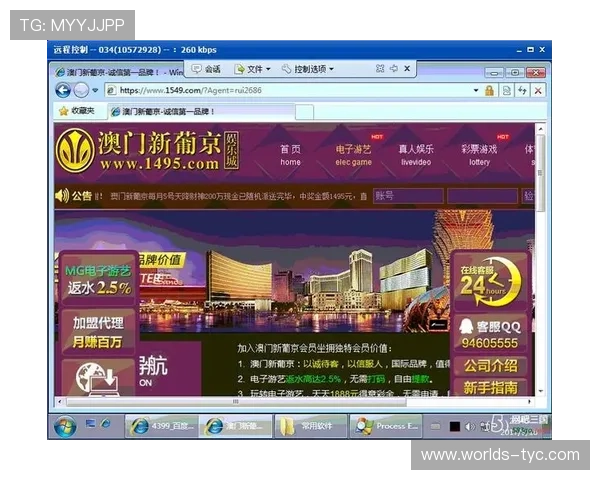The image size is (600, 480).
Task: Open 真人娱乐 livevideo nav item
Action: pos(416,155)
